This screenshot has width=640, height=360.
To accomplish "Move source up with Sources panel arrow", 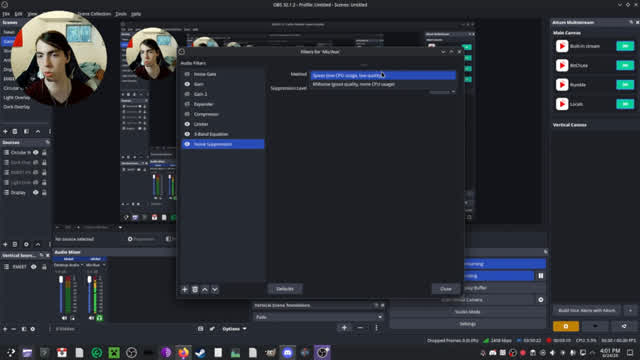I will click(38, 244).
